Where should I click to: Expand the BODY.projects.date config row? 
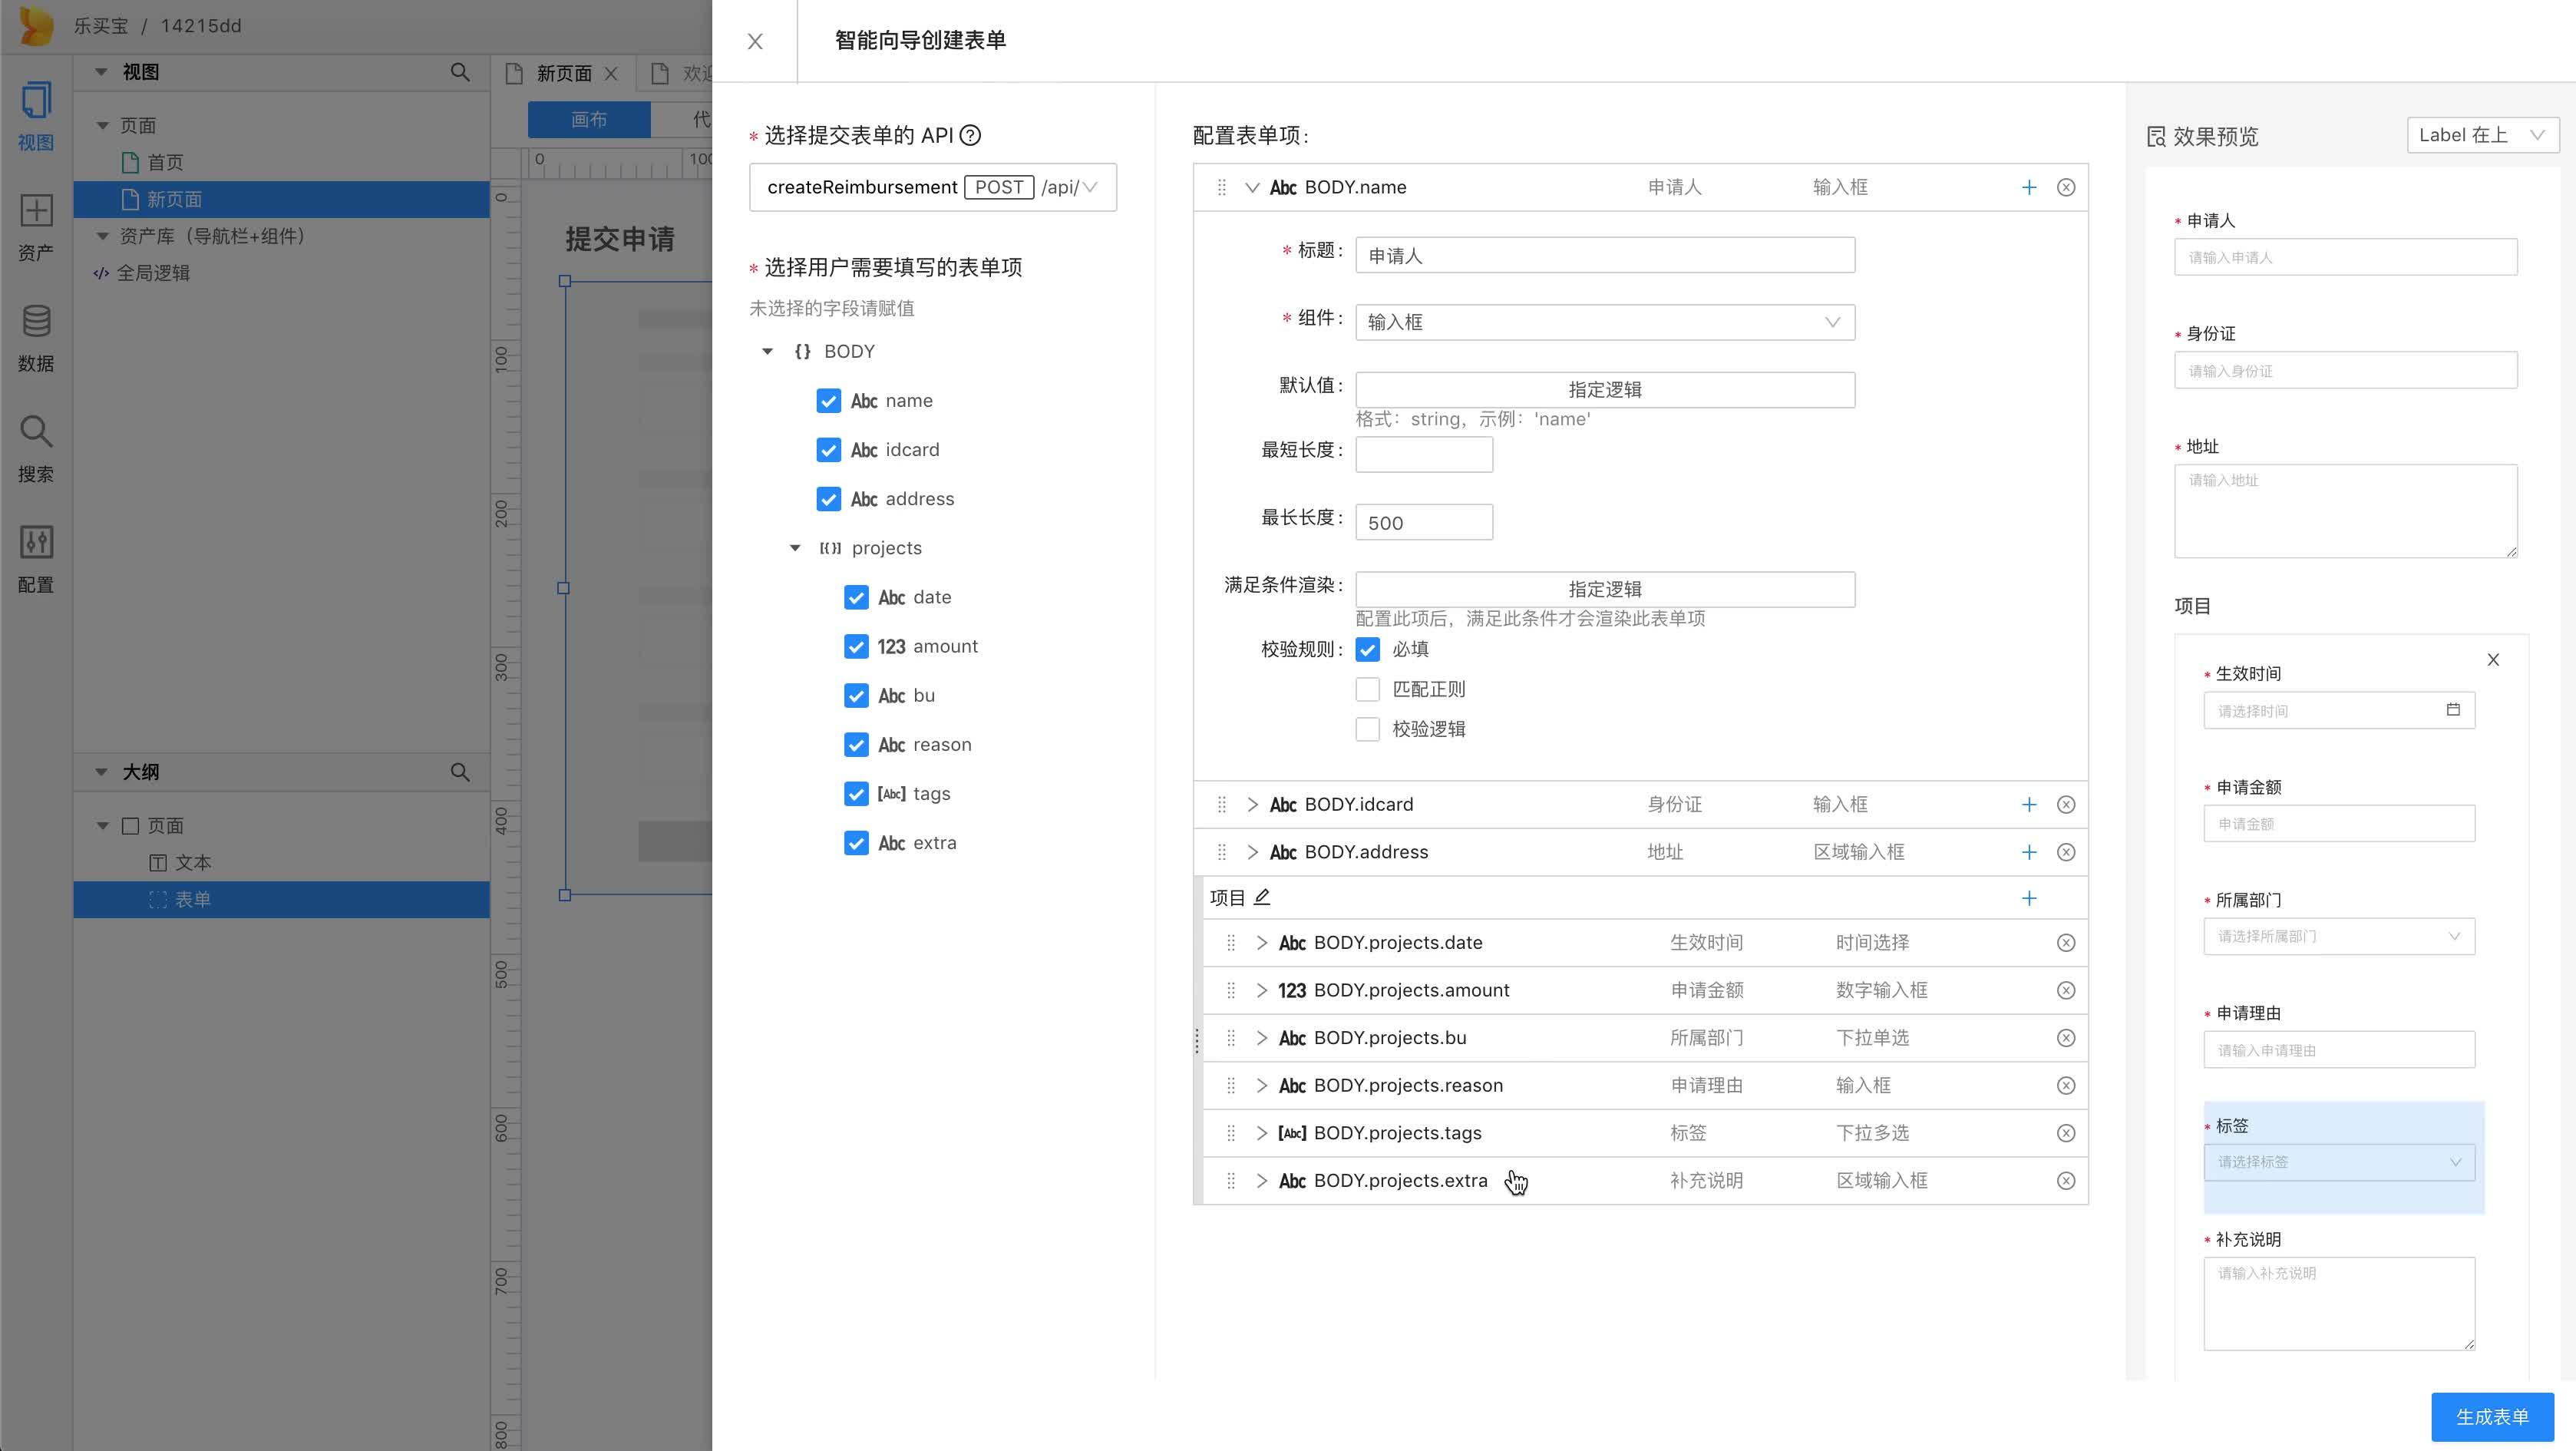click(x=1261, y=943)
